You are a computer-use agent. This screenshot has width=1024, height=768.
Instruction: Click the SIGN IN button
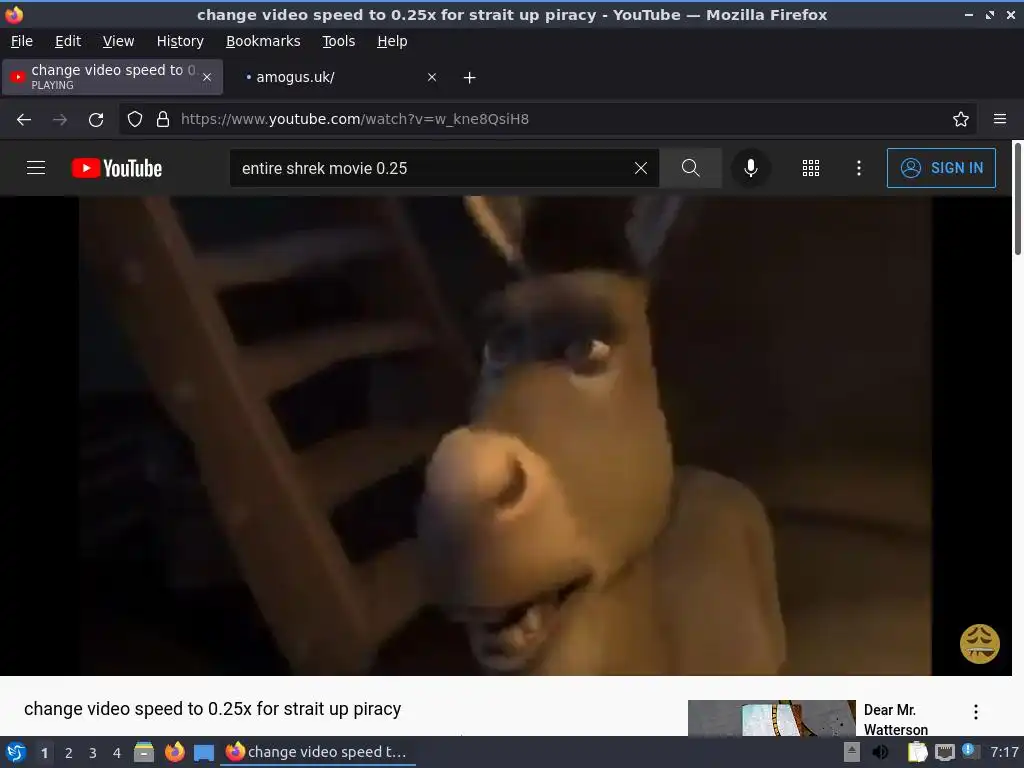(941, 168)
